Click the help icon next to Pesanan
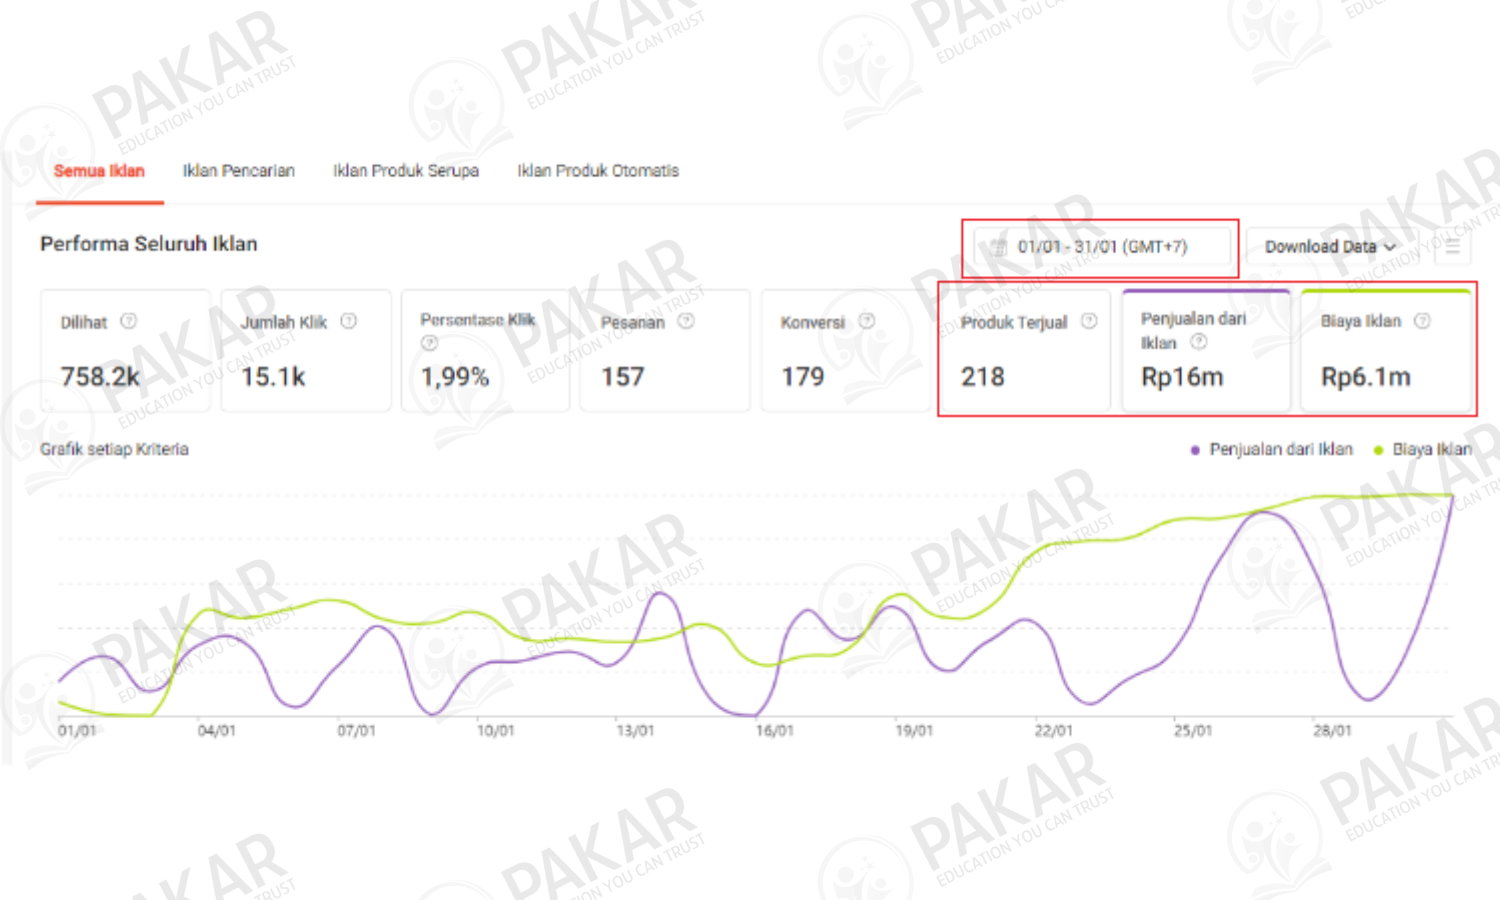Image resolution: width=1500 pixels, height=900 pixels. click(x=685, y=322)
